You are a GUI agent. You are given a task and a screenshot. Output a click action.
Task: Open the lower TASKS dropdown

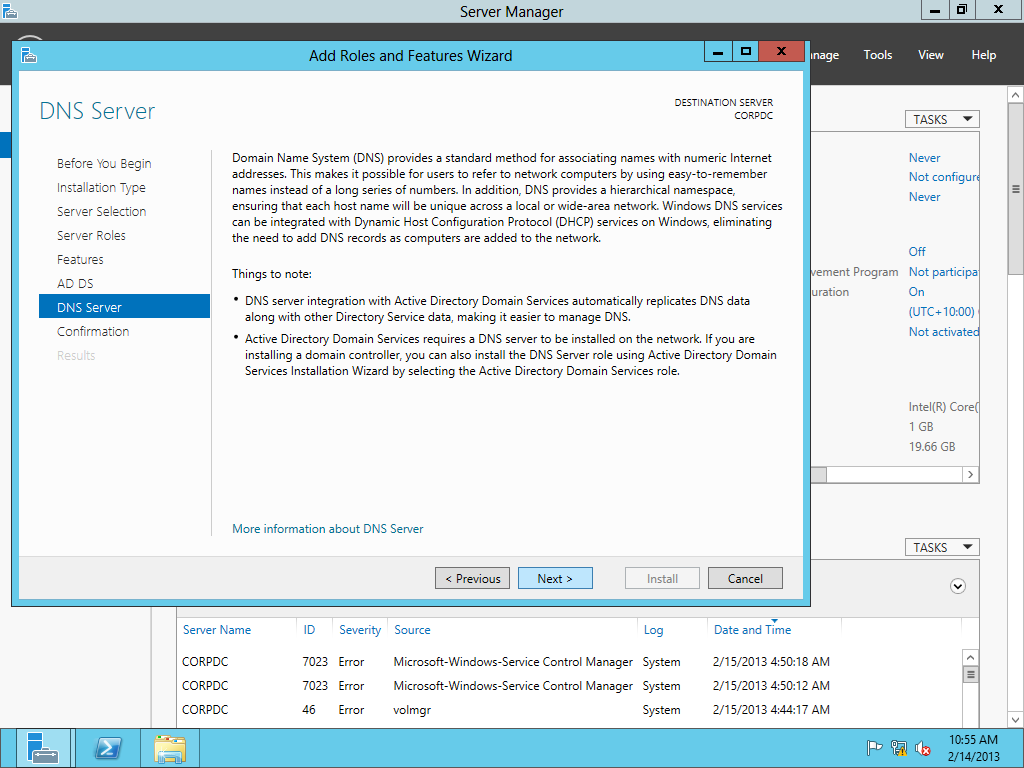(942, 547)
